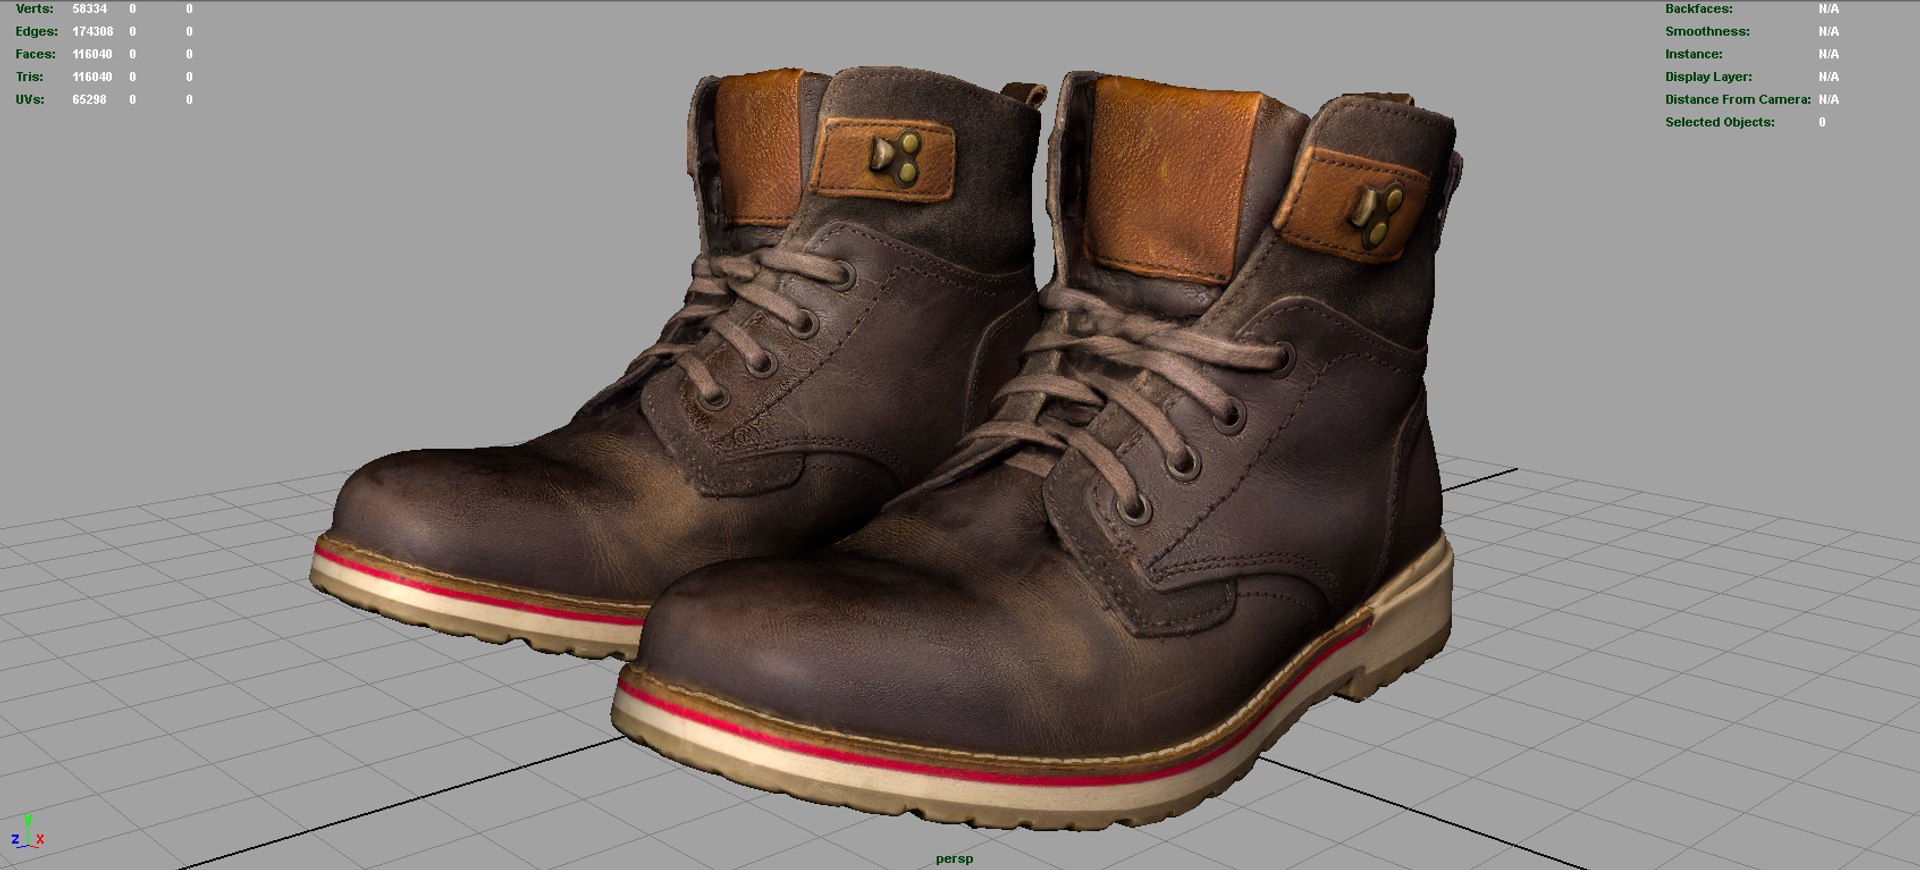Click the Instance: label
The width and height of the screenshot is (1920, 870).
coord(1694,55)
